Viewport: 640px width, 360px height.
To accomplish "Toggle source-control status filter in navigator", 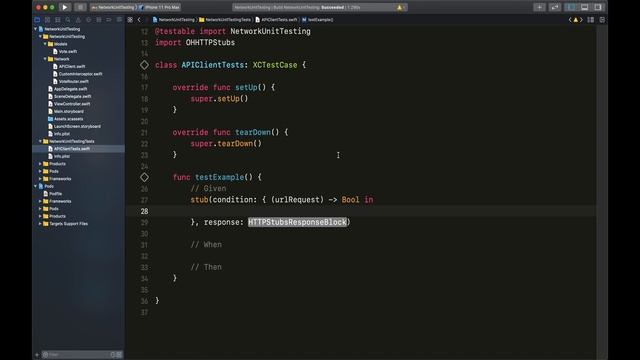I will pos(119,355).
